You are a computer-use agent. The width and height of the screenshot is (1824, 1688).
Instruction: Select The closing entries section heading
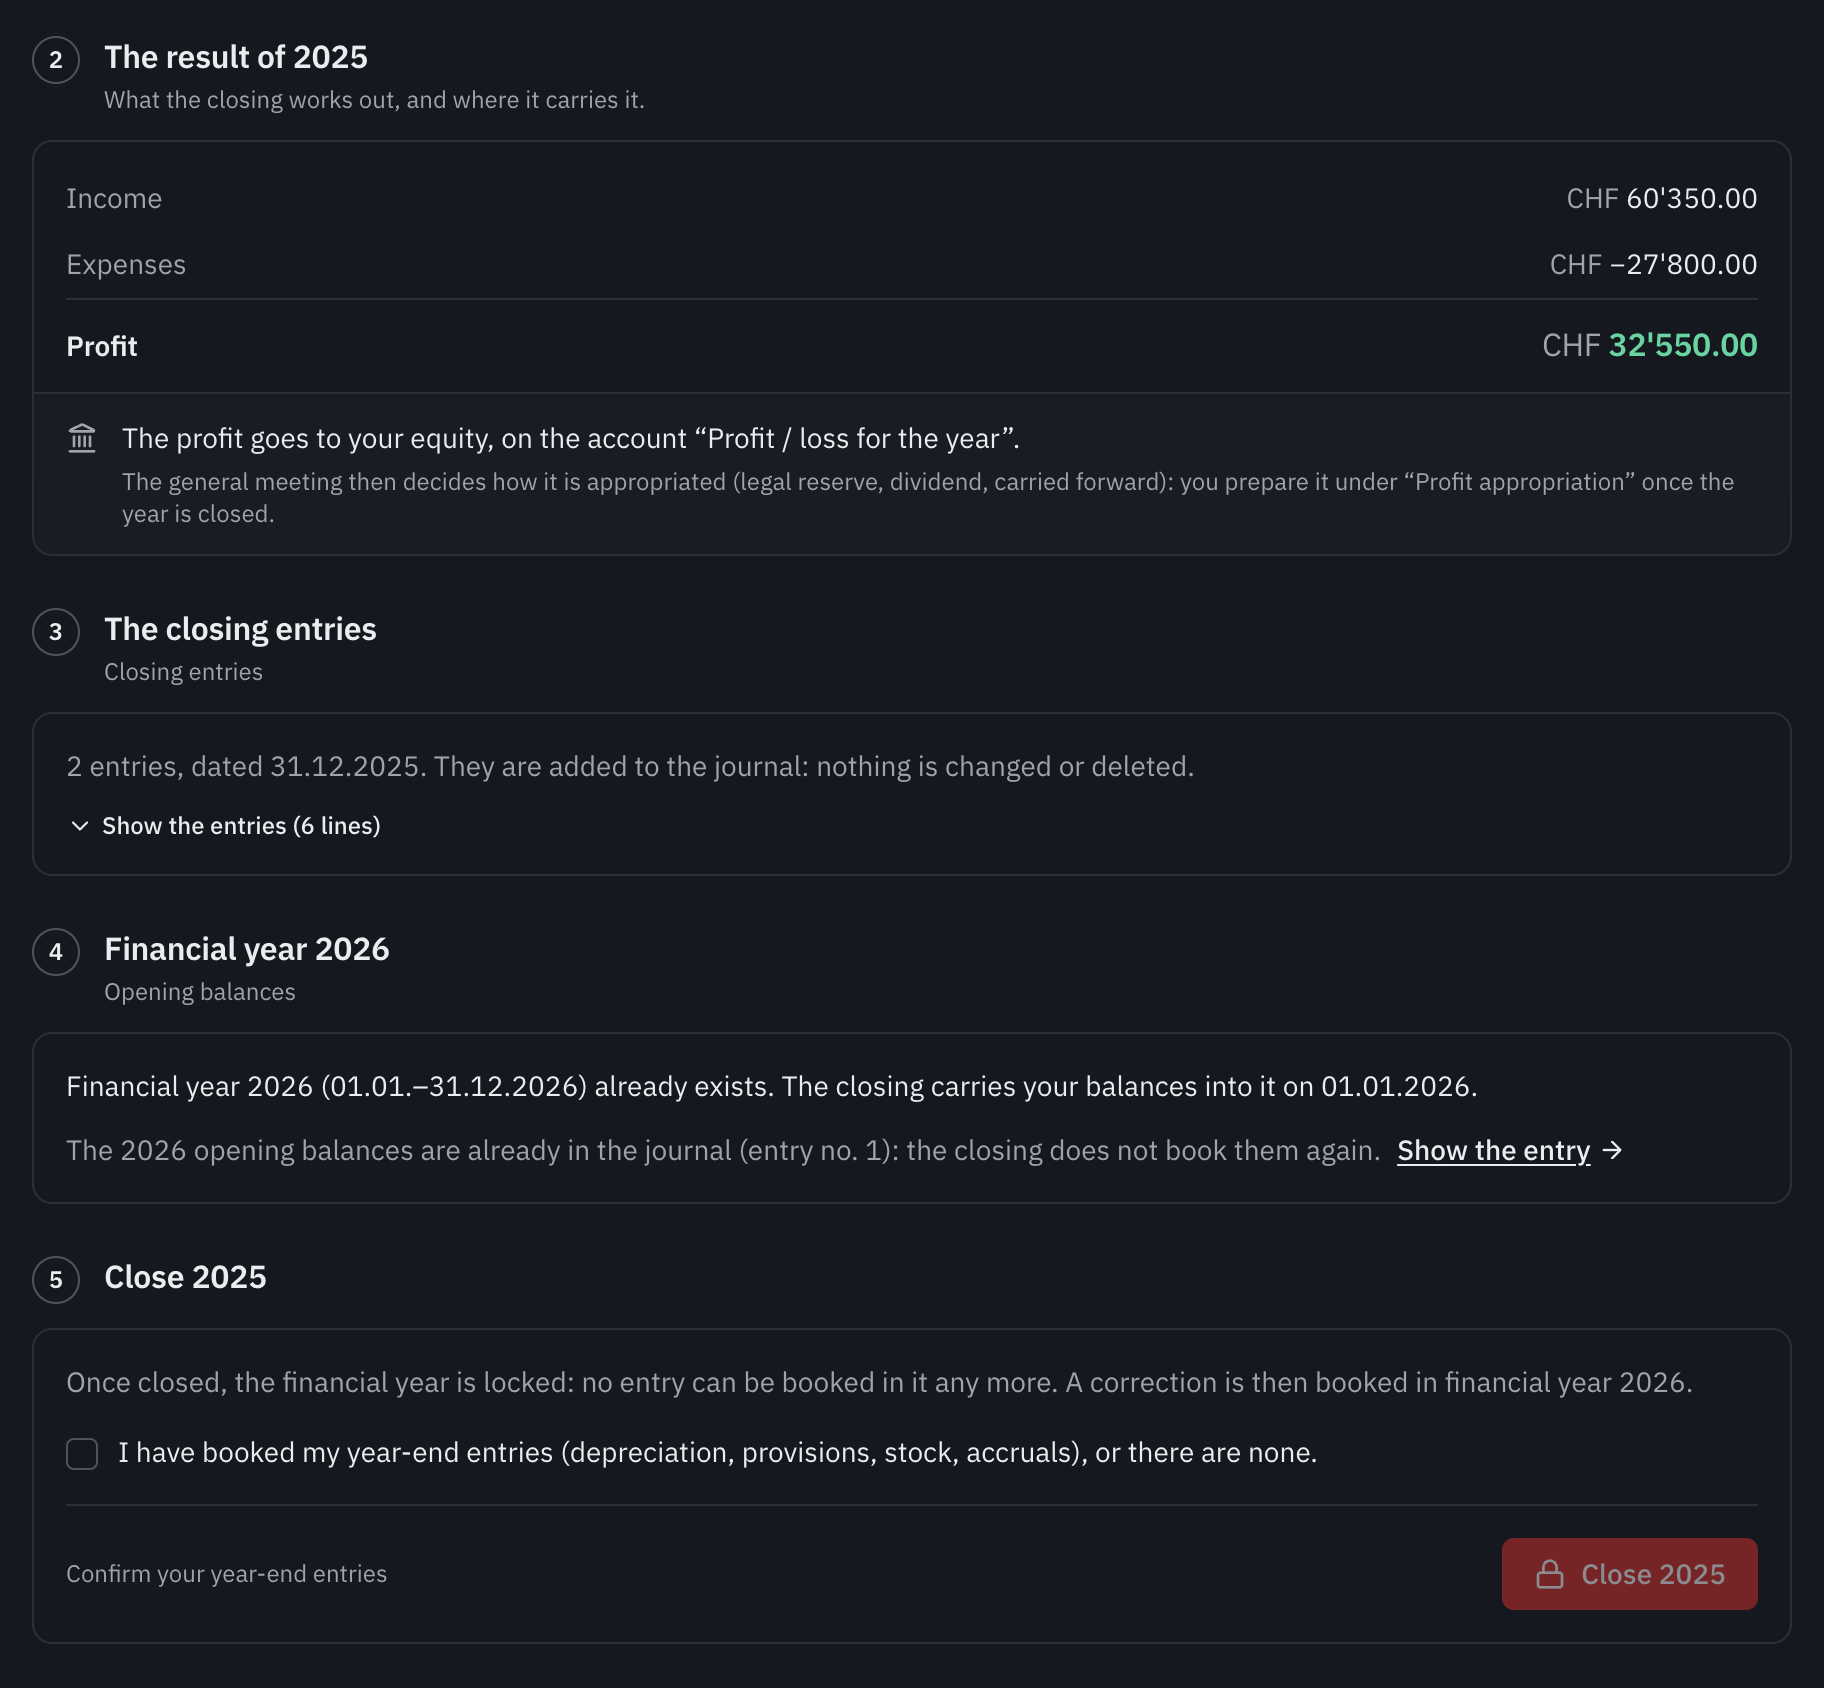pyautogui.click(x=240, y=629)
